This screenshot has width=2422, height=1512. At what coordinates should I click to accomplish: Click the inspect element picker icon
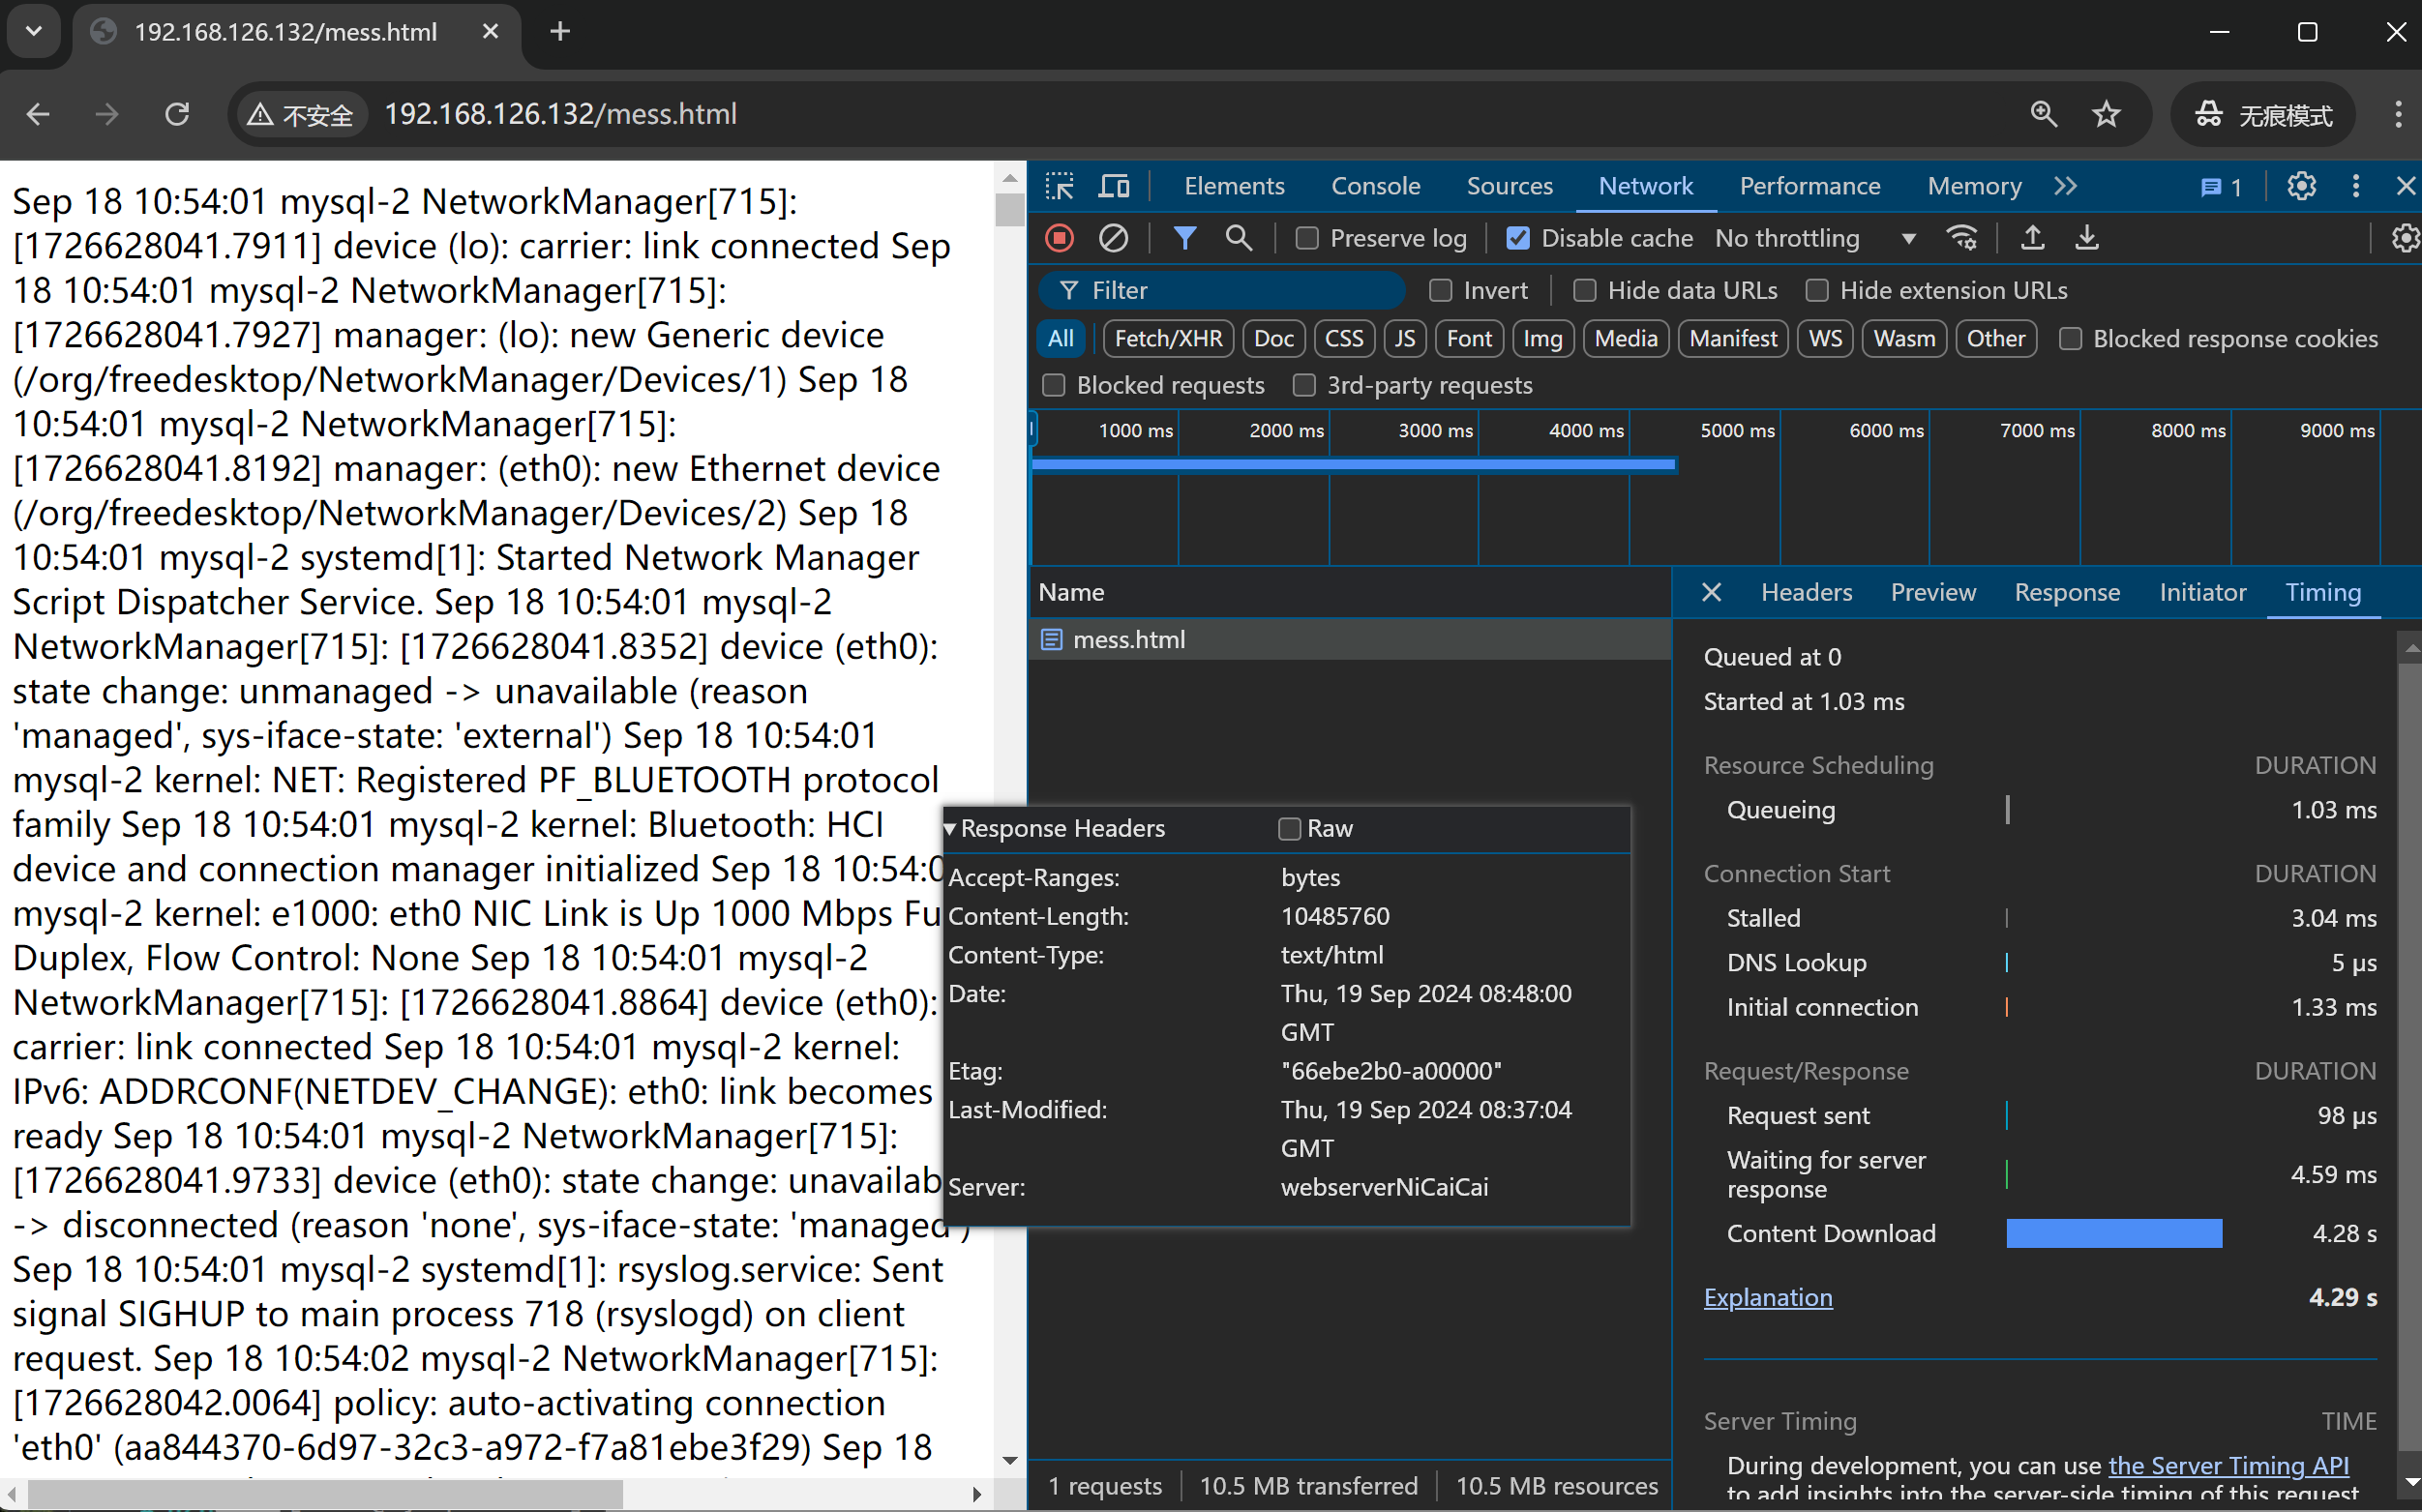click(1059, 186)
